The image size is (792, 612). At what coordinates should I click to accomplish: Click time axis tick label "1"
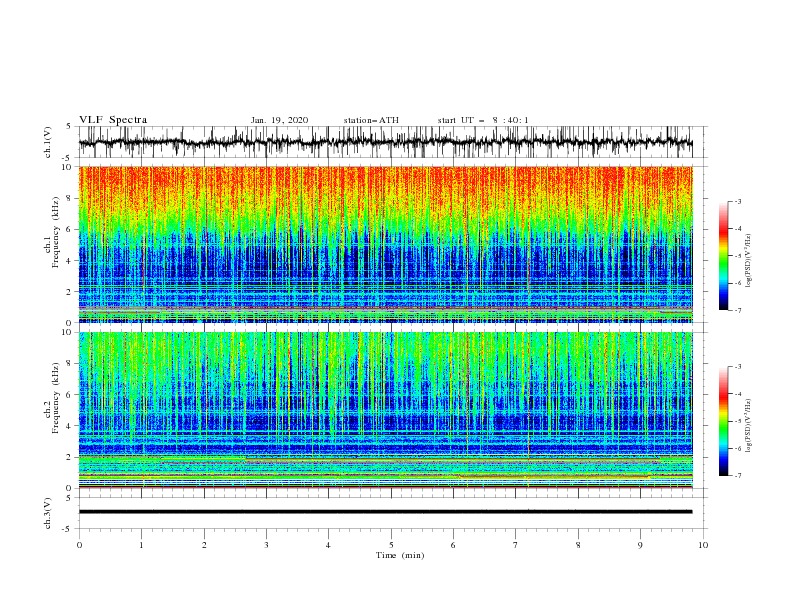coord(141,545)
